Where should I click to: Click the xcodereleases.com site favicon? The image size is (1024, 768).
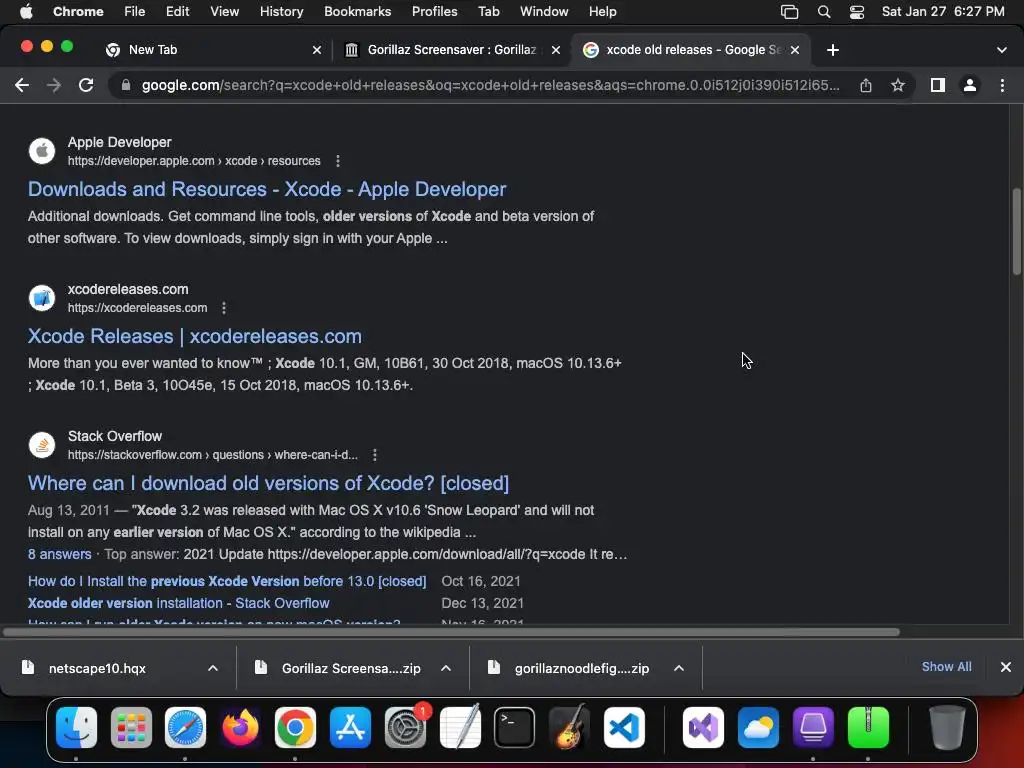[42, 298]
